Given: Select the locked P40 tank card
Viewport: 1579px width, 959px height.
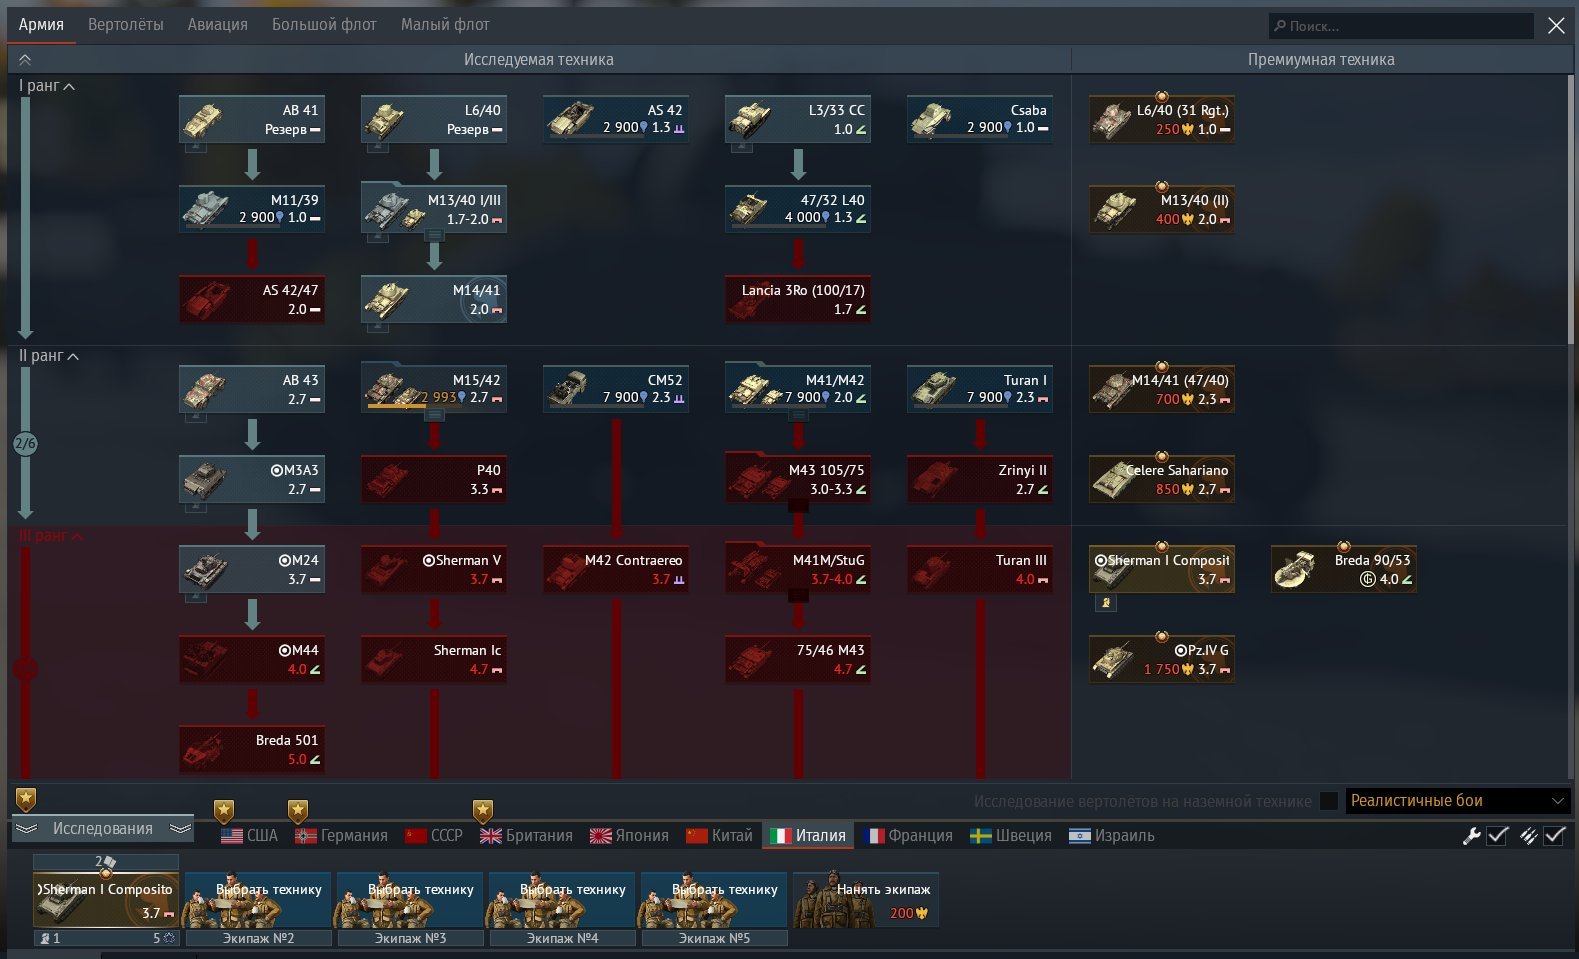Looking at the screenshot, I should [434, 479].
